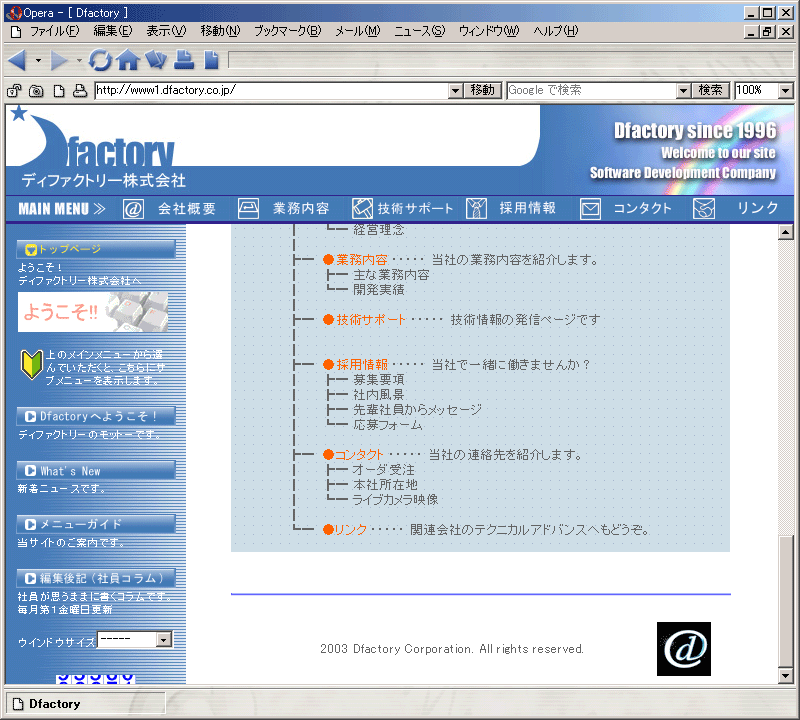Viewport: 800px width, 720px height.
Task: Open the ヘルプ(H) menu
Action: click(x=556, y=32)
